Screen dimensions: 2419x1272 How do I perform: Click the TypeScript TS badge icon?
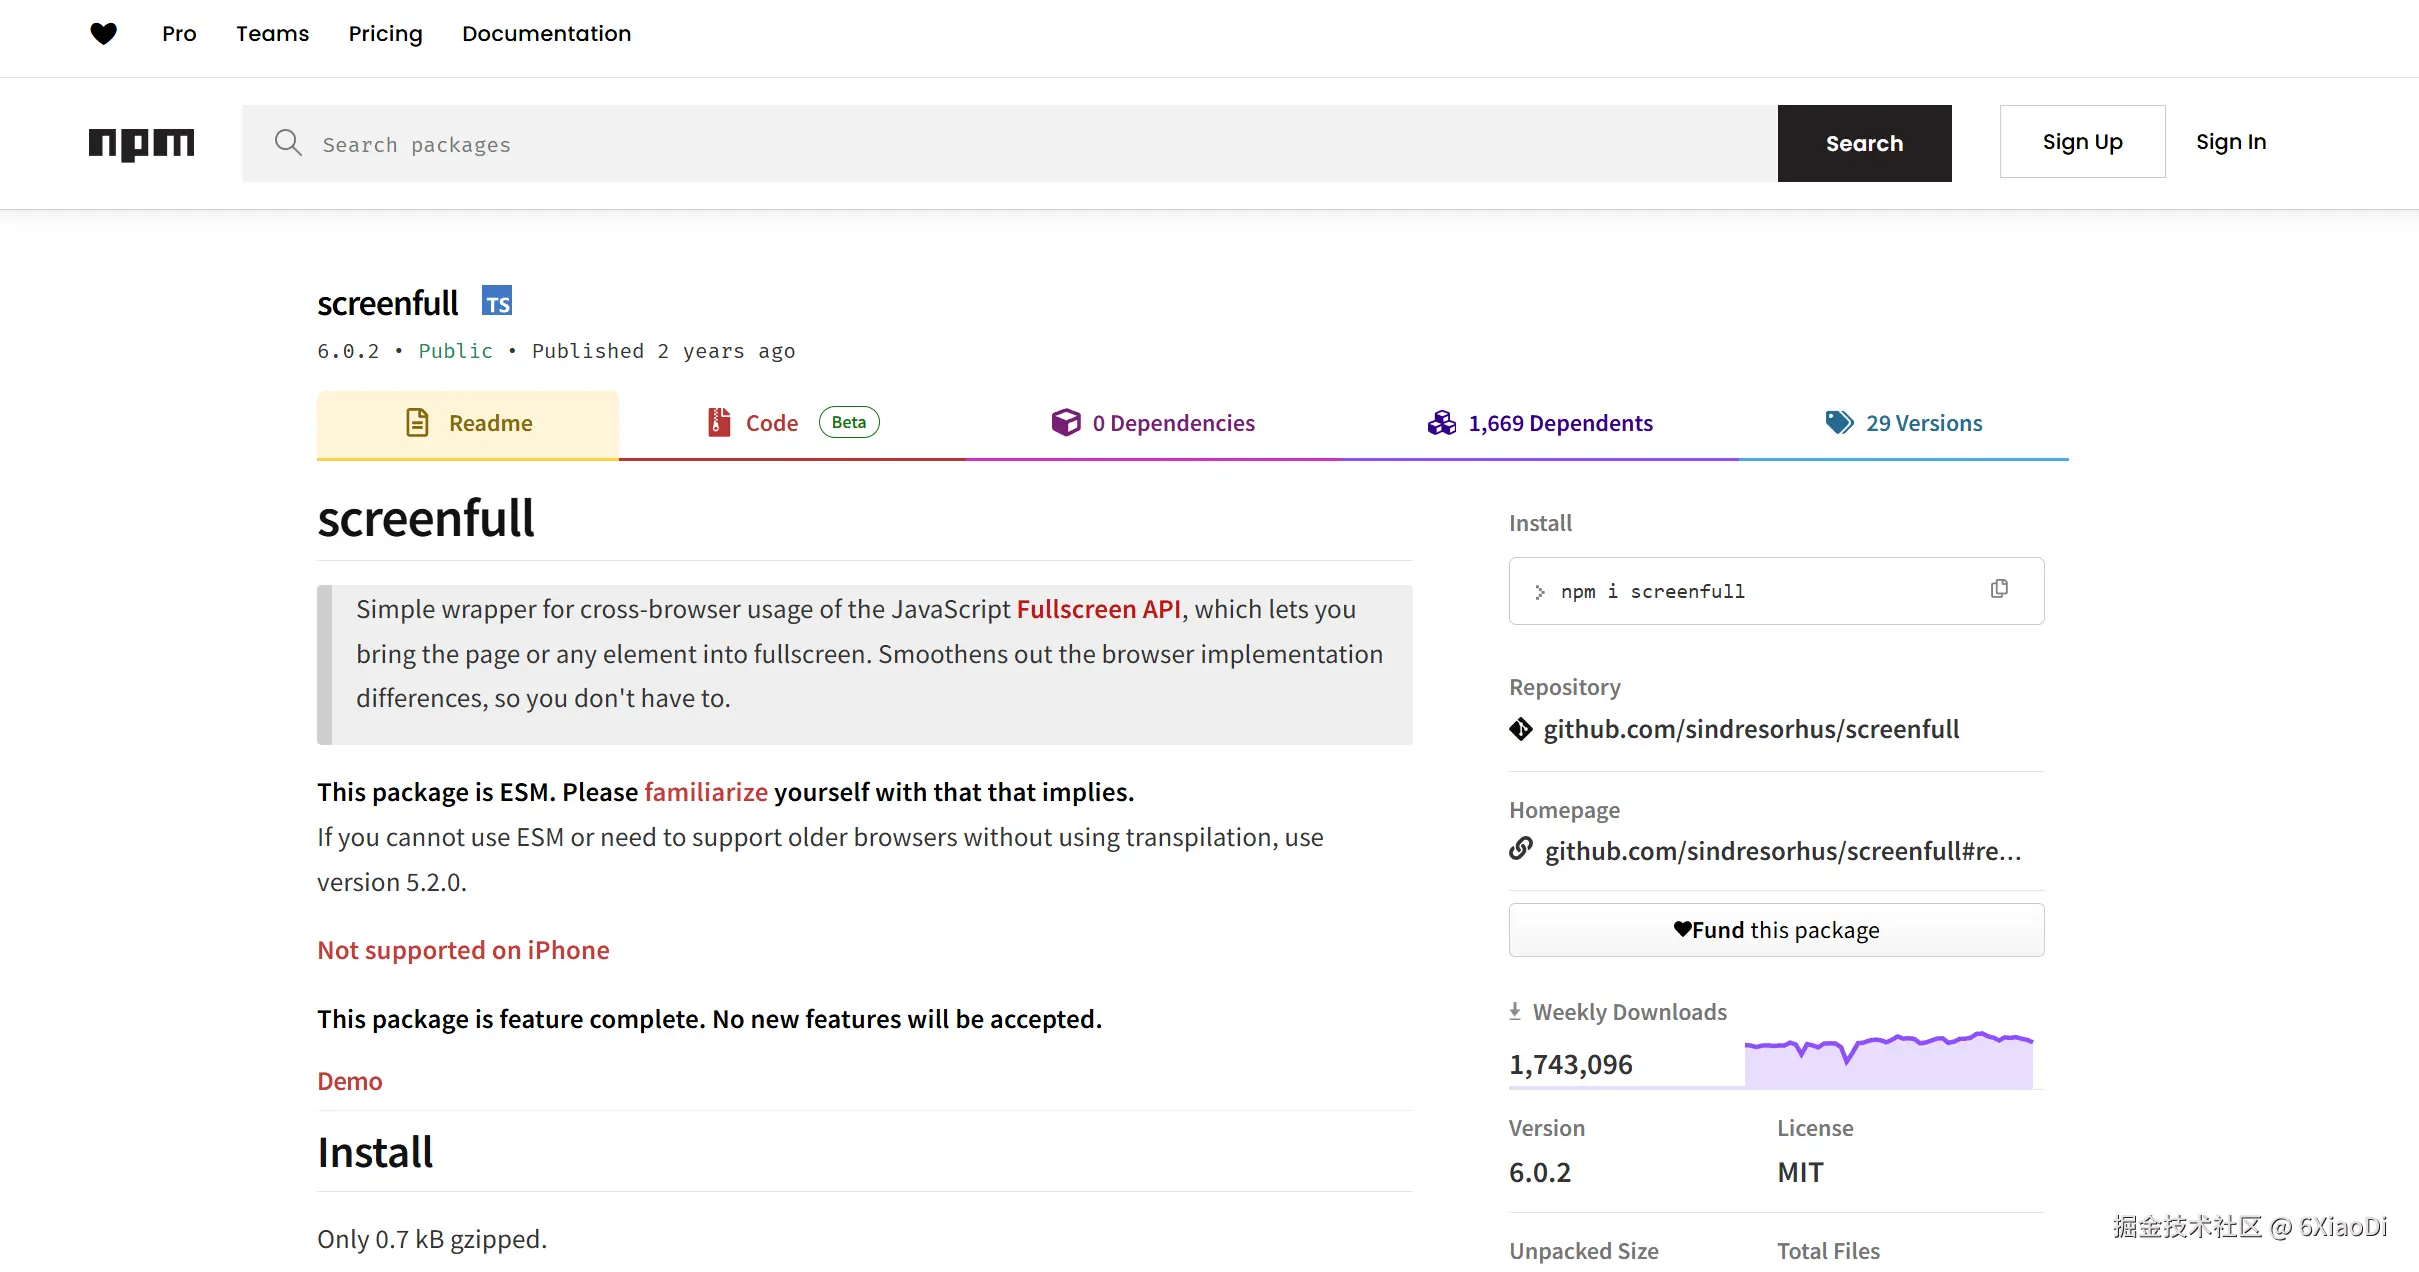coord(497,301)
